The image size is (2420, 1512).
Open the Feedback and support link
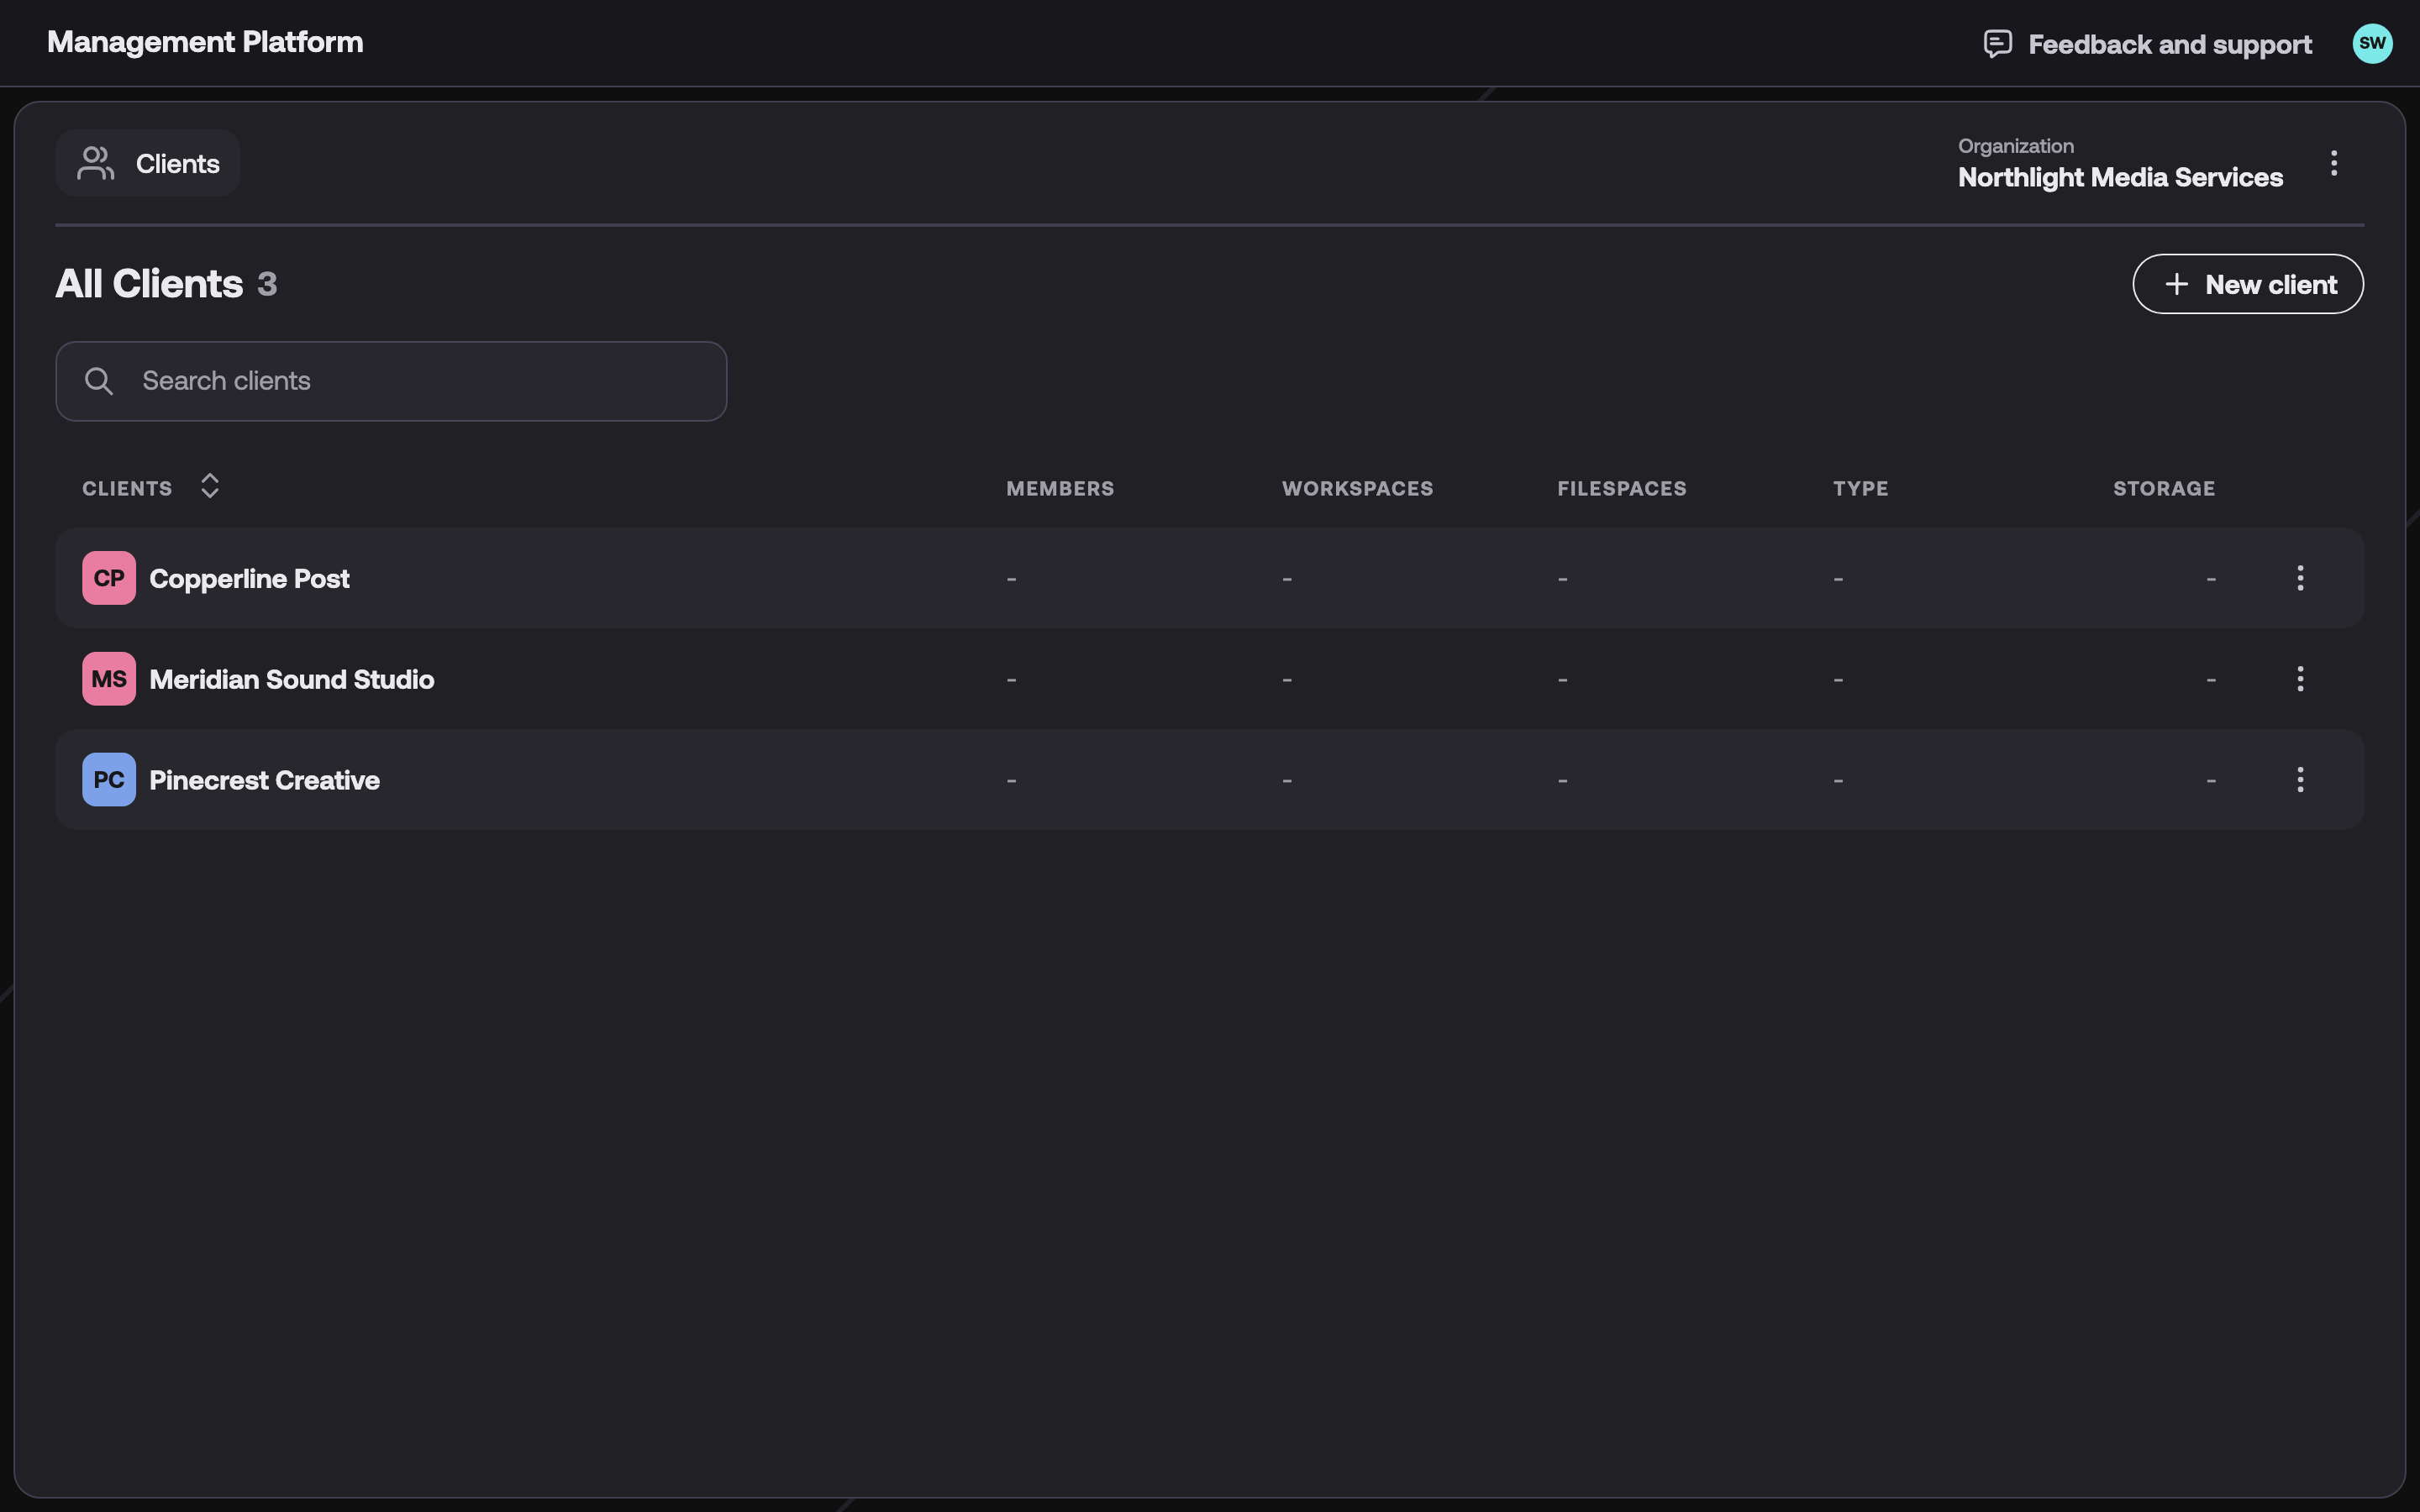pyautogui.click(x=2147, y=44)
